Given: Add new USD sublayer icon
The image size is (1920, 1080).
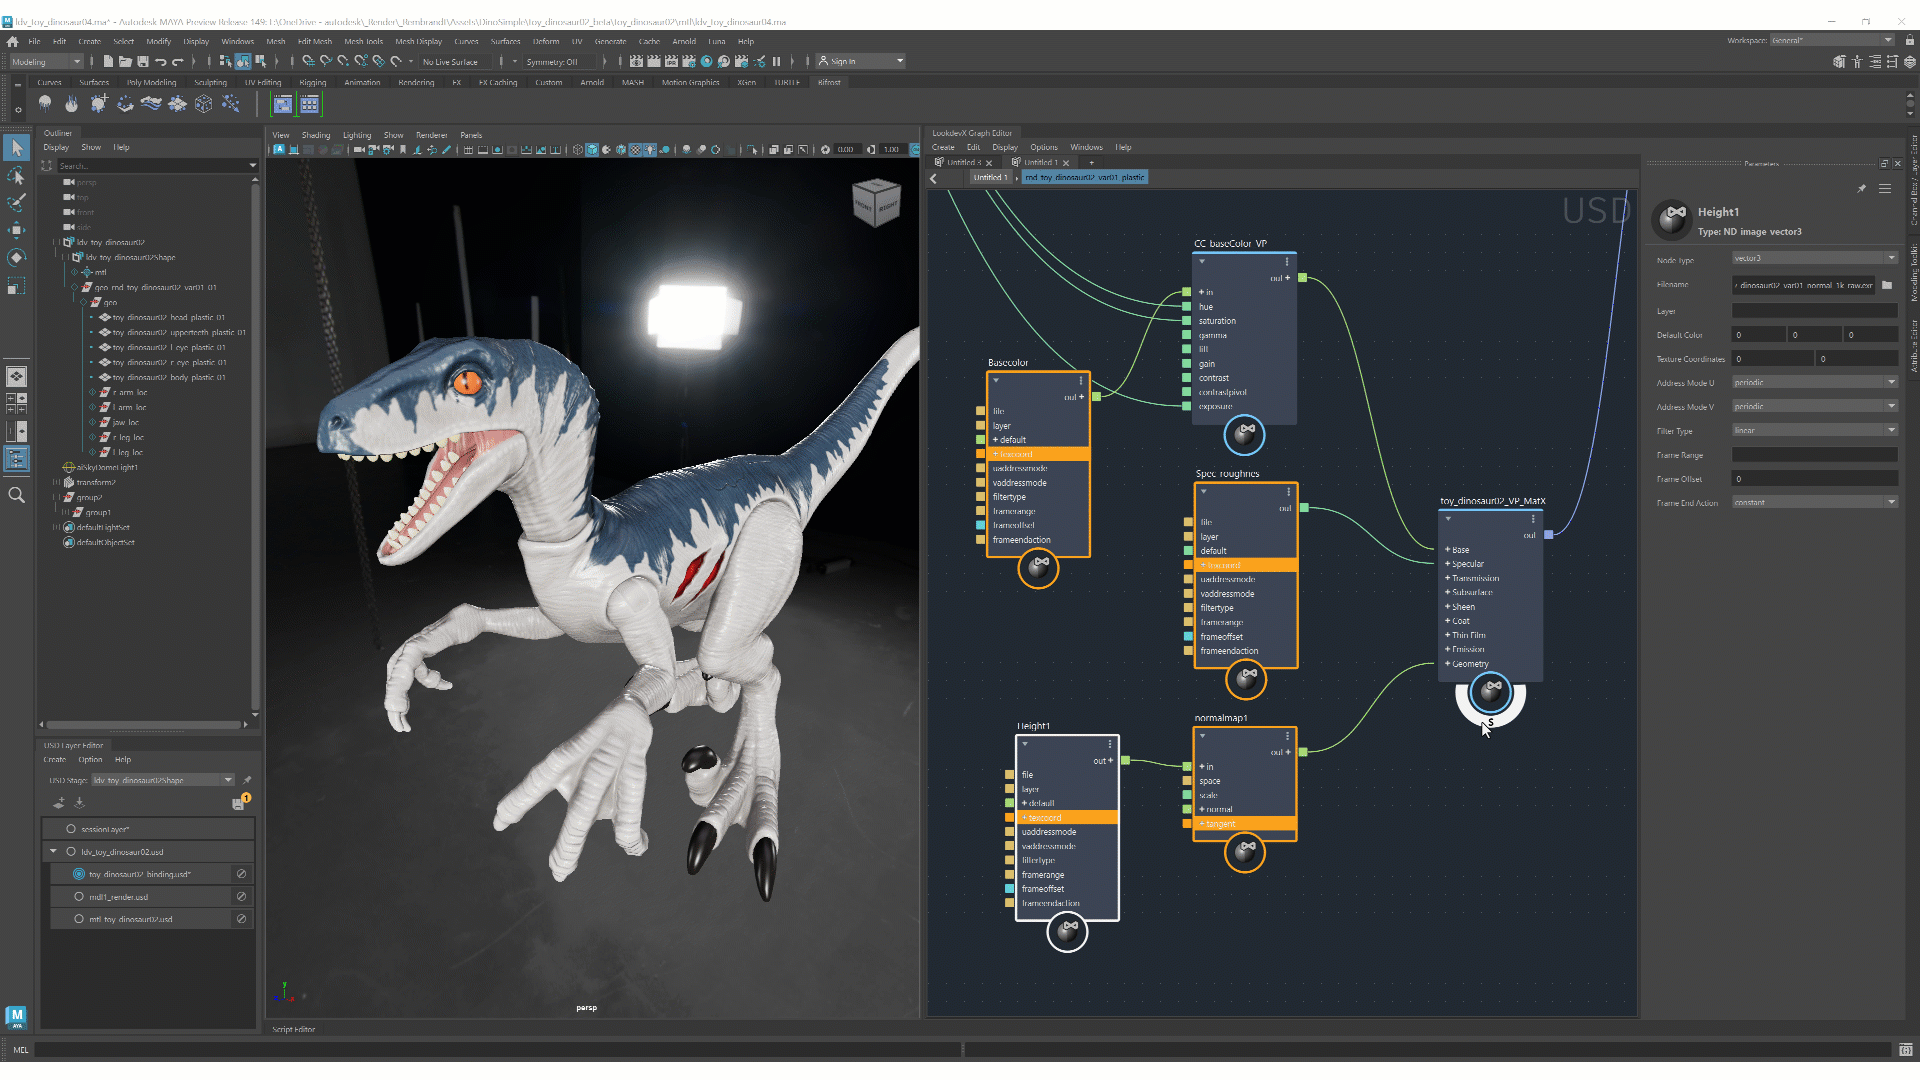Looking at the screenshot, I should [59, 803].
